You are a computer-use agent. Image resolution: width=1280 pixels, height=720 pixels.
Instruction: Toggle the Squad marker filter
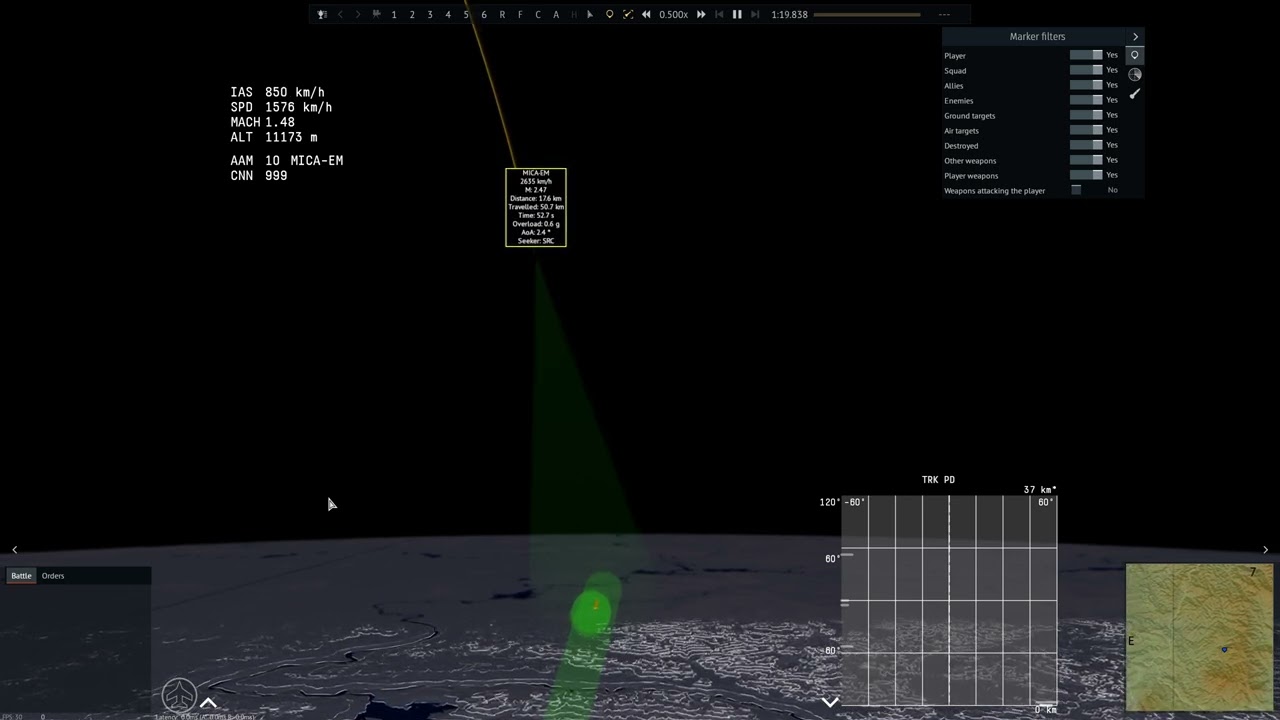click(1086, 70)
